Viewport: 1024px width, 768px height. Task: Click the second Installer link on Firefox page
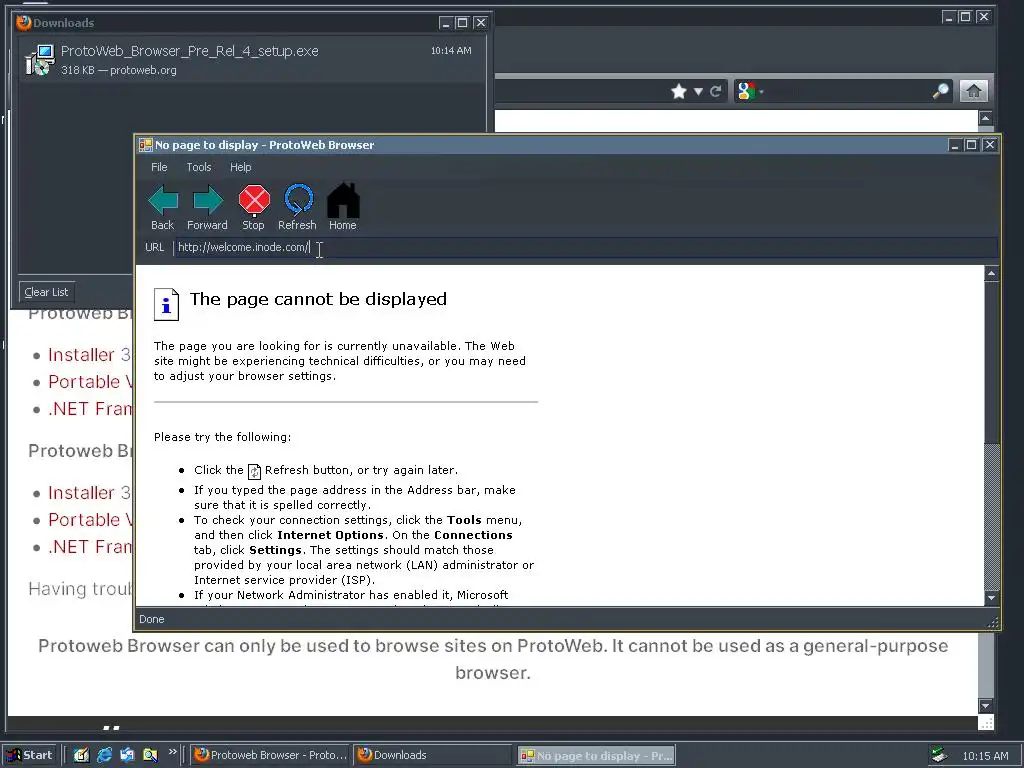point(81,492)
